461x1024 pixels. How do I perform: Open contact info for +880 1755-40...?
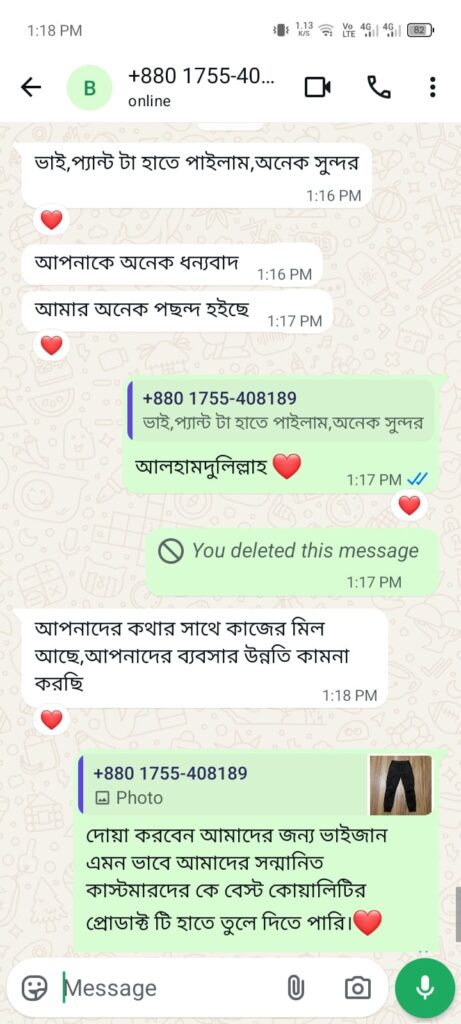[x=201, y=87]
